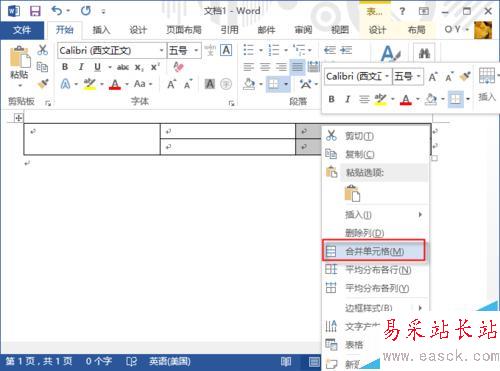
Task: Toggle strikethrough abc in ribbon
Action: (123, 67)
